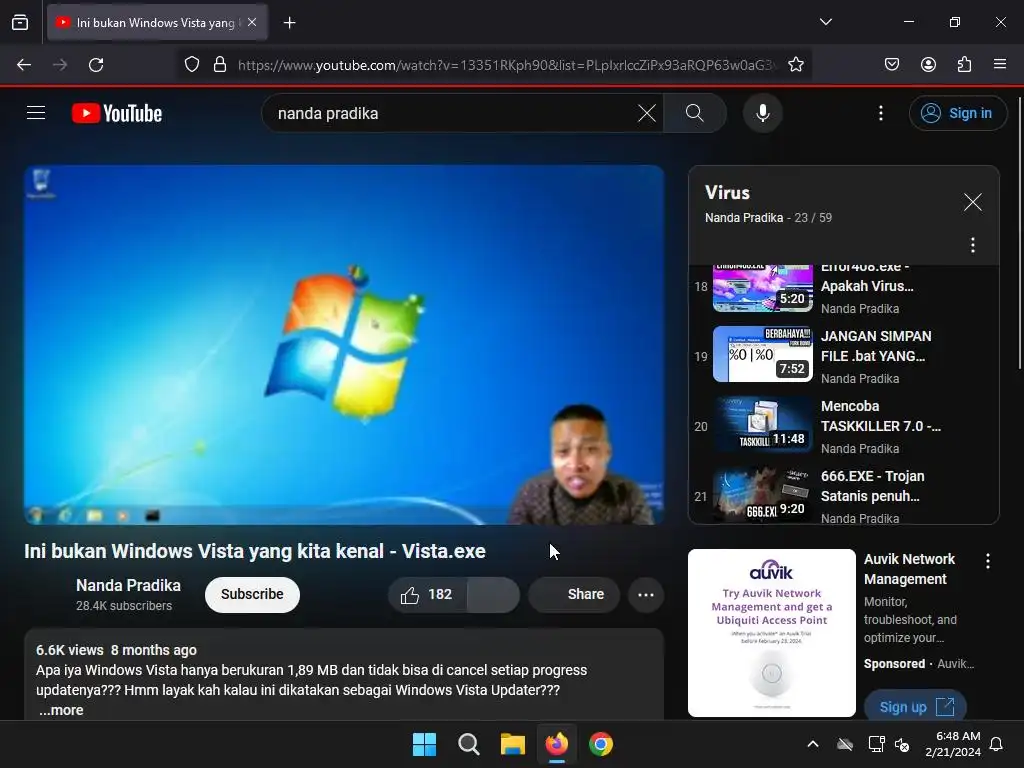Submit search with magnifier button
1024x768 pixels.
(x=695, y=113)
